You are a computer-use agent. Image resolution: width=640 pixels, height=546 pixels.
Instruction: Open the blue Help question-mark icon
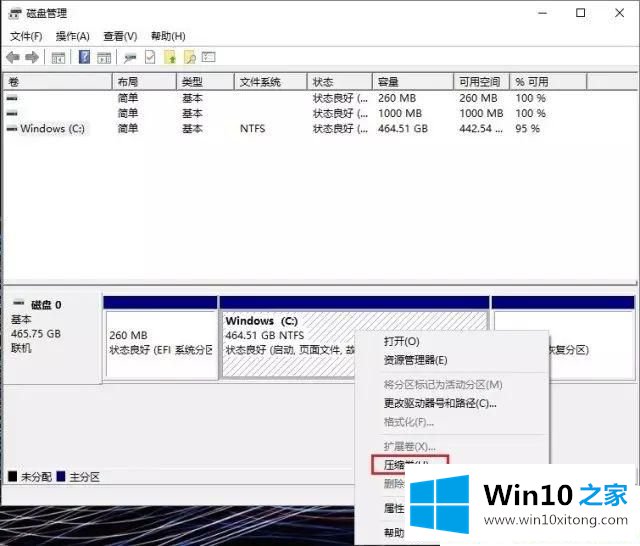click(x=84, y=57)
